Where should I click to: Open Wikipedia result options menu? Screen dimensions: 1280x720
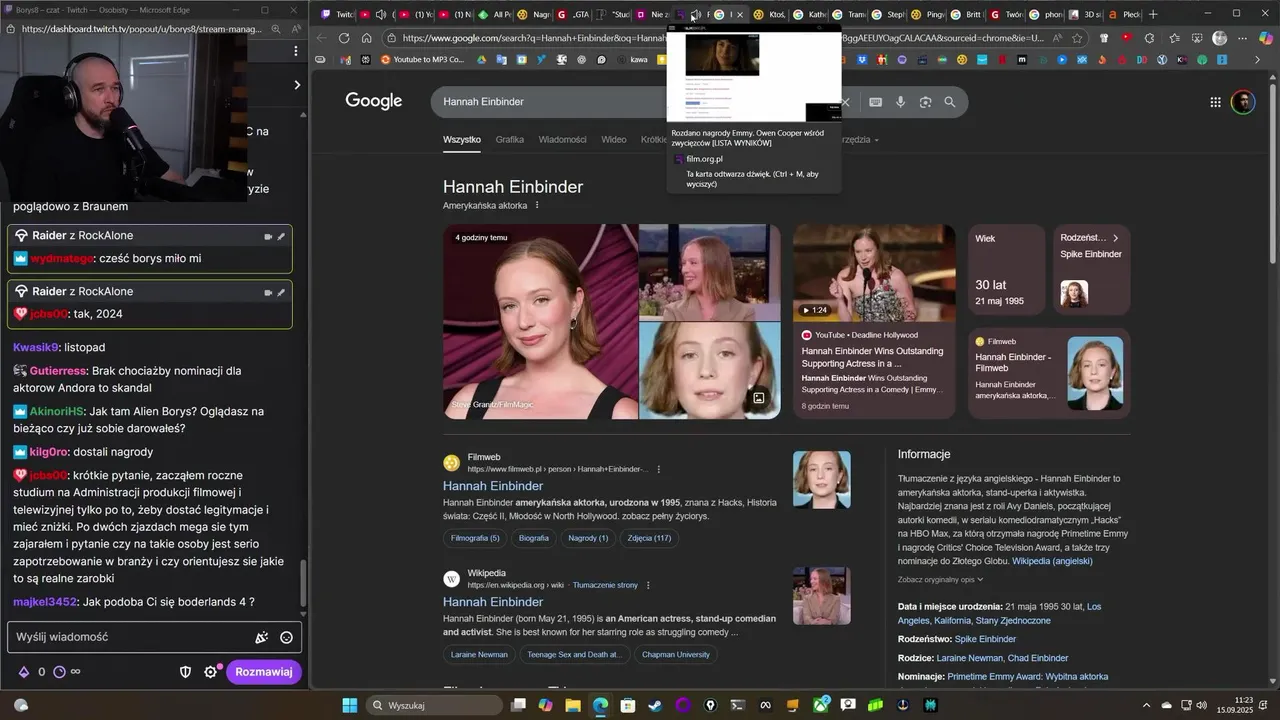pos(648,585)
